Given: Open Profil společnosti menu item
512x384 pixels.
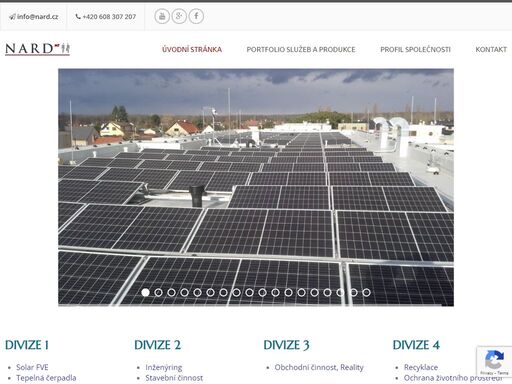Looking at the screenshot, I should pyautogui.click(x=415, y=49).
